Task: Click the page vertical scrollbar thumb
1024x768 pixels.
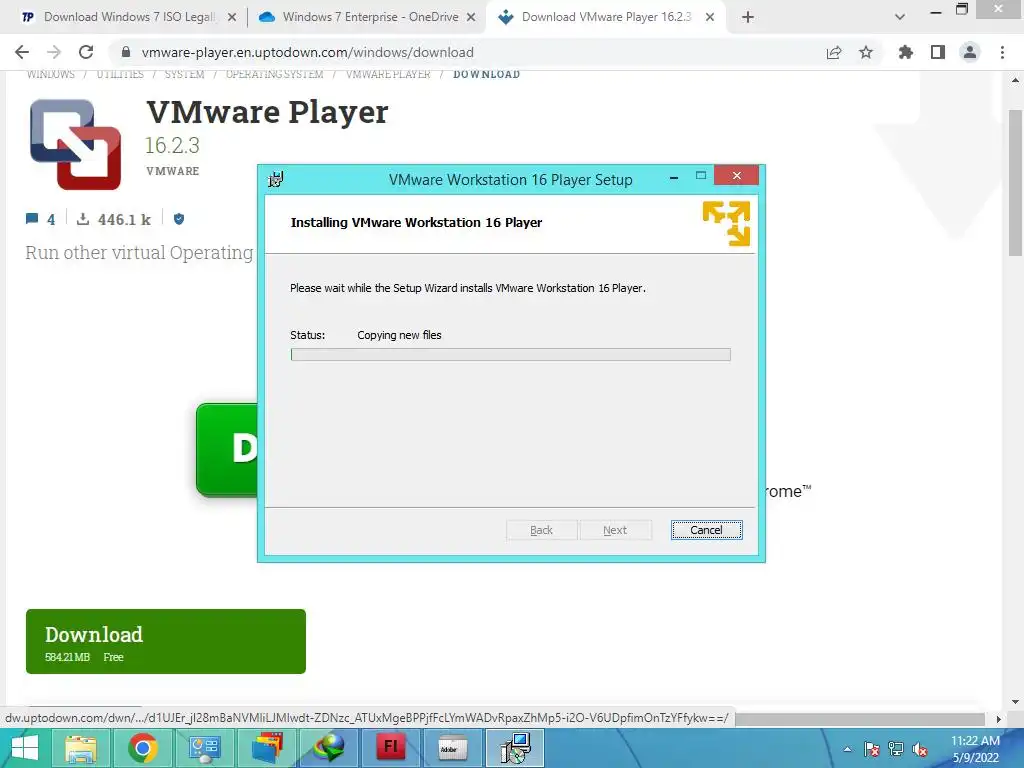Action: [1015, 183]
